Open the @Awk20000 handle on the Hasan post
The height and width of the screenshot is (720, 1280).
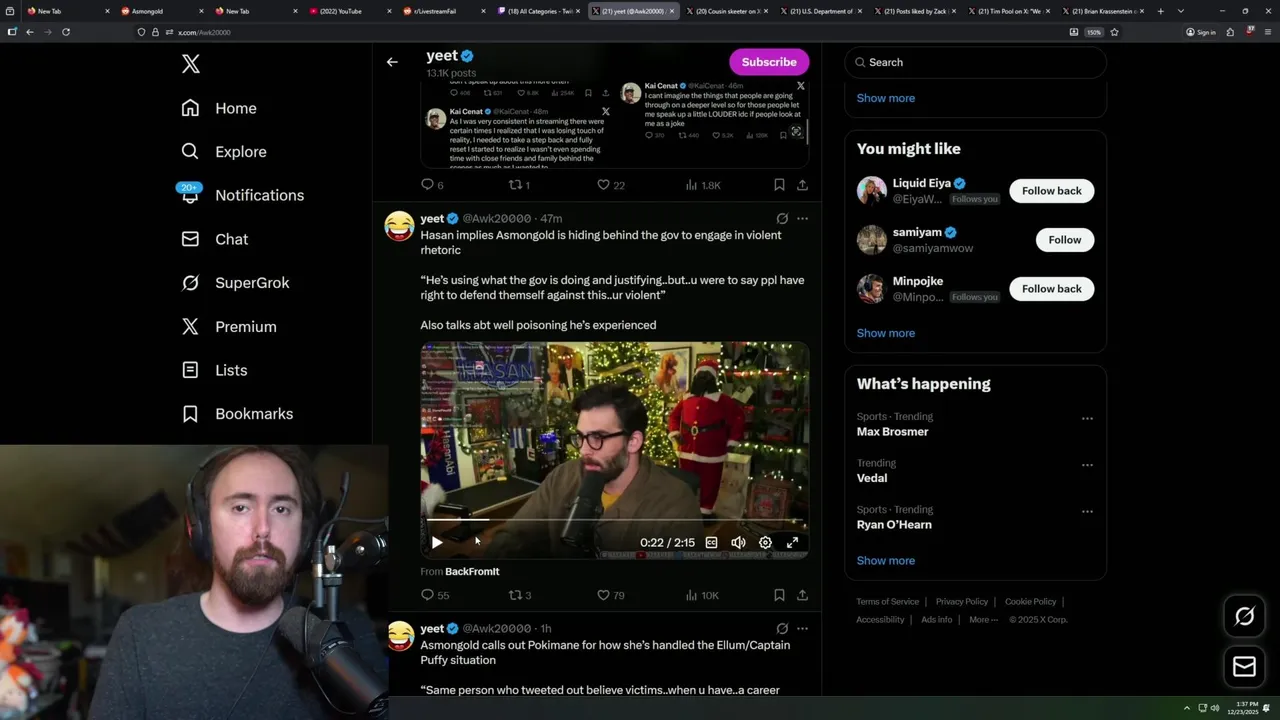click(496, 219)
